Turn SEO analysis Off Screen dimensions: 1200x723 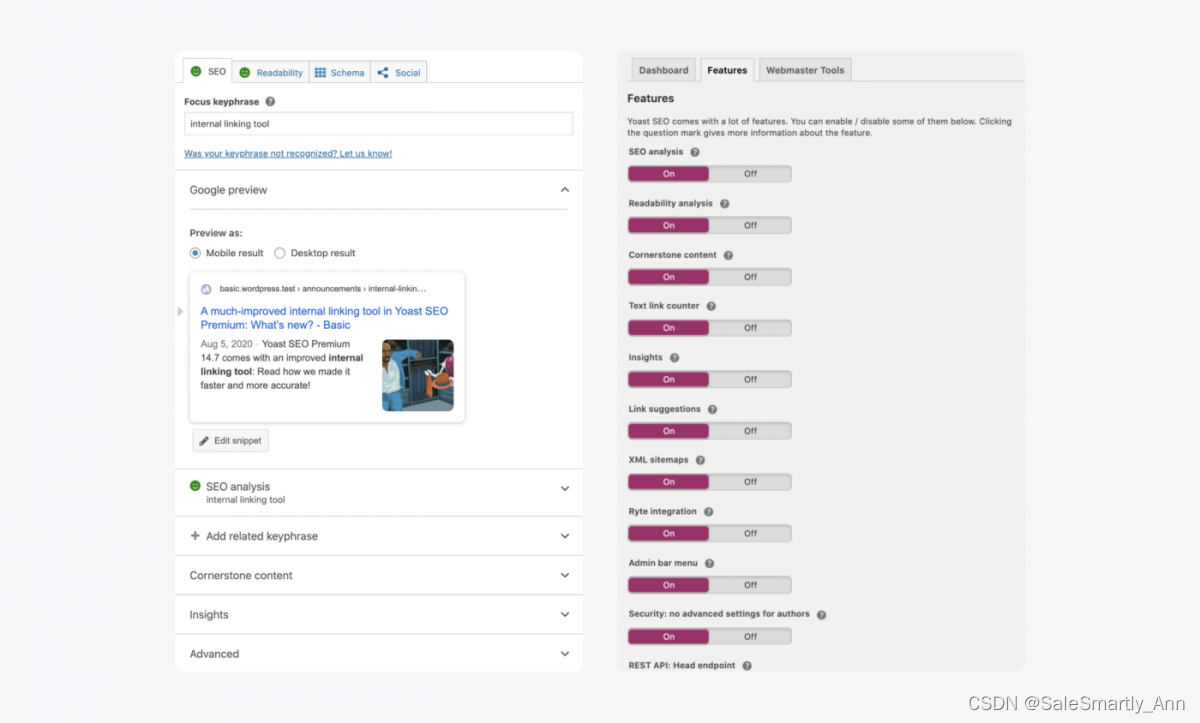[750, 174]
